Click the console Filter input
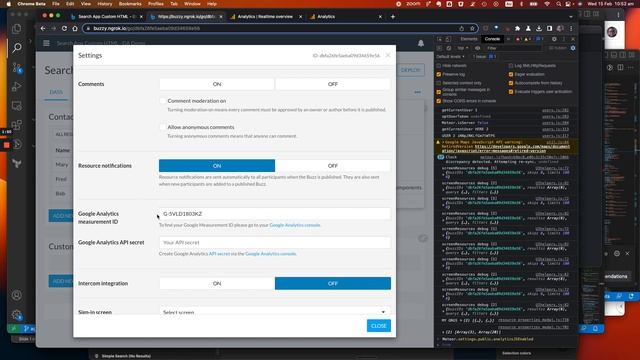Screen dimensions: 640x360 (514, 48)
